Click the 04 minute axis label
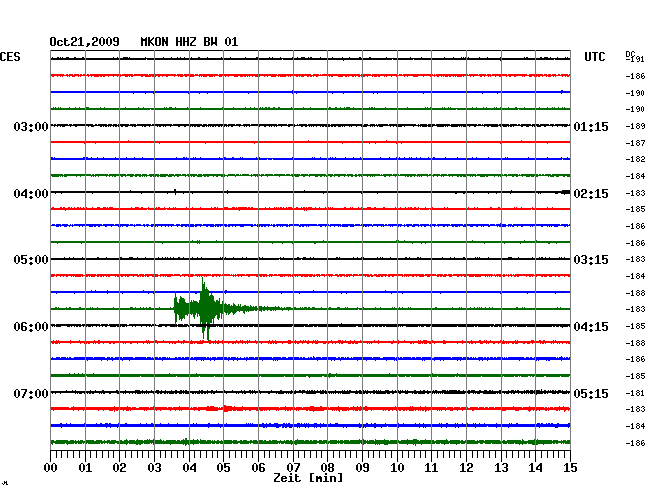This screenshot has width=650, height=494. point(189,467)
